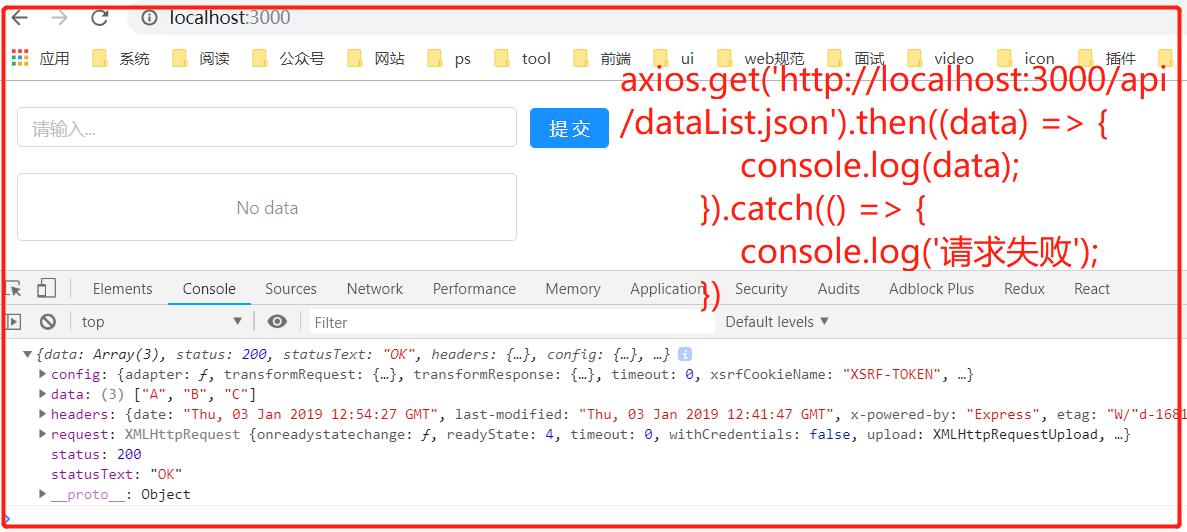Open the ps bookmark folder
The width and height of the screenshot is (1187, 532).
(x=449, y=58)
